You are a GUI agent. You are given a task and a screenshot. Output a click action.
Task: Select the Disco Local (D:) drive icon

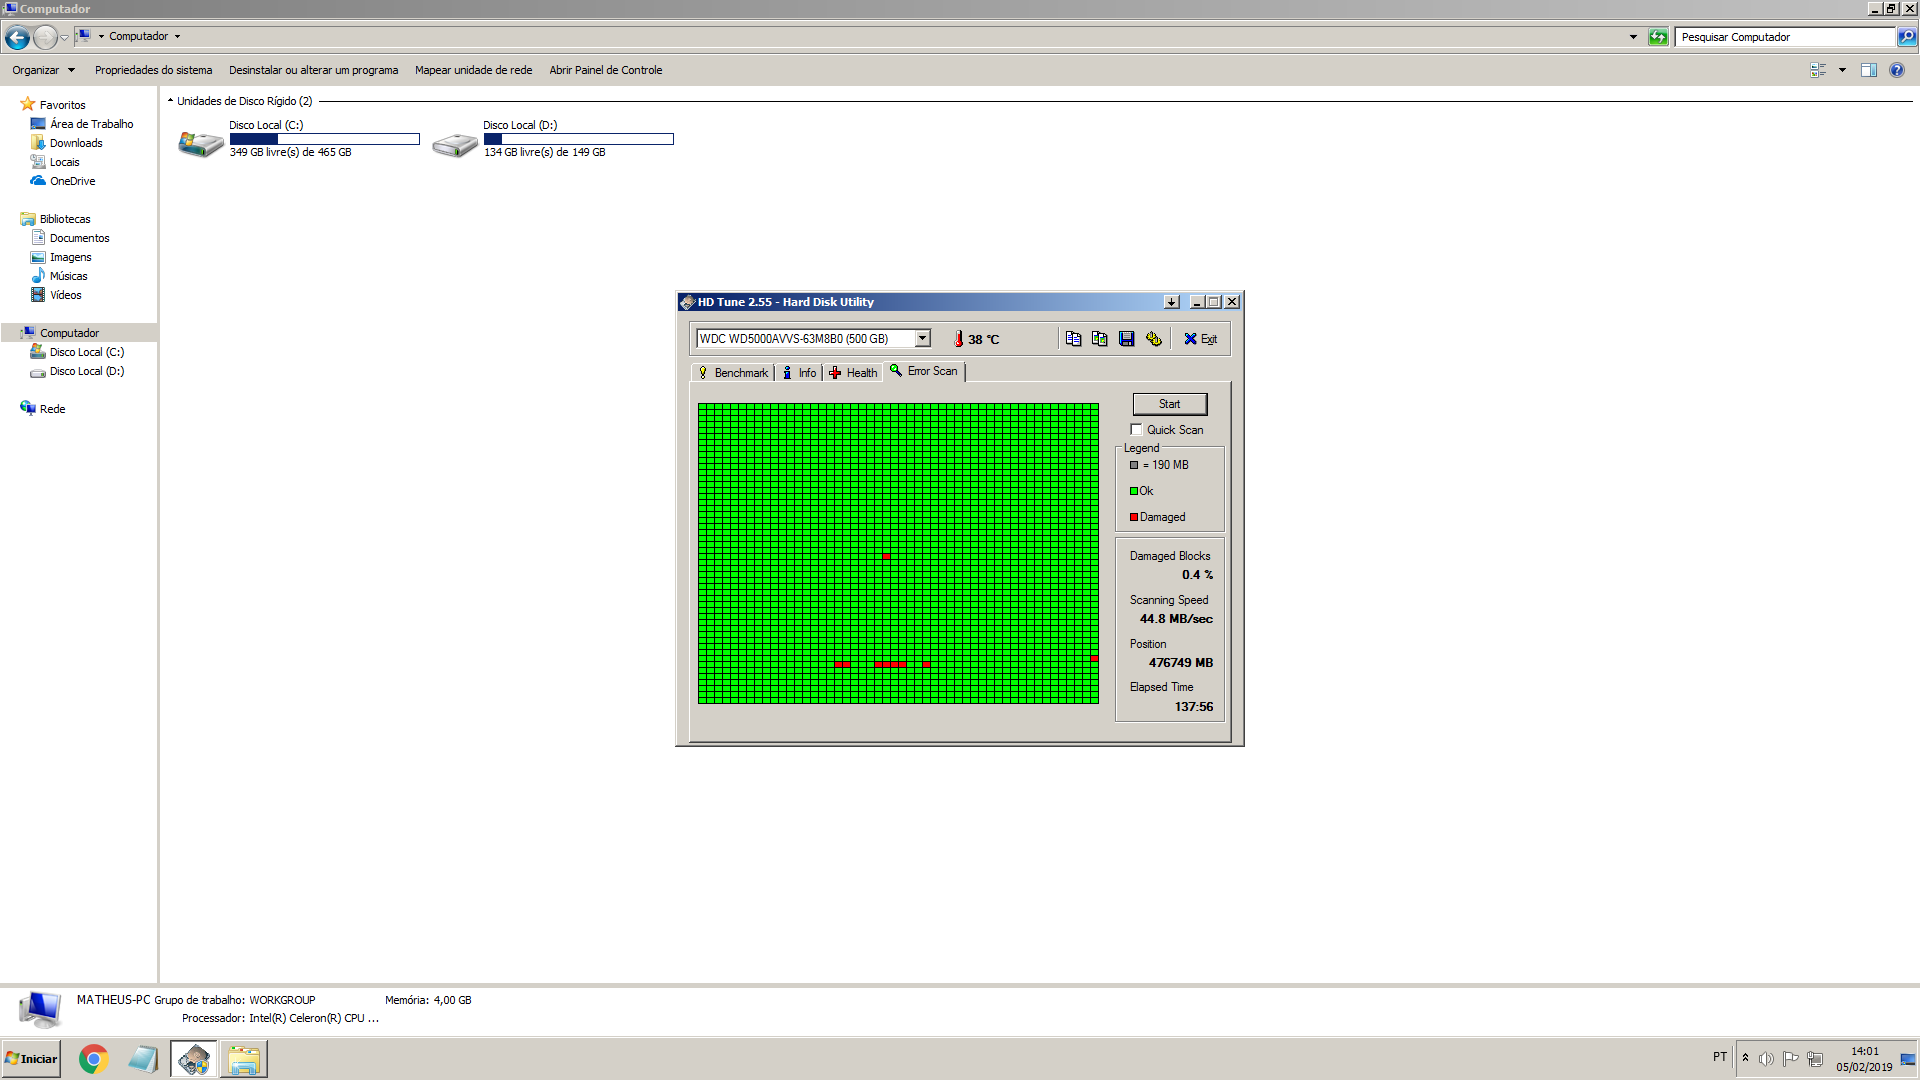[455, 144]
